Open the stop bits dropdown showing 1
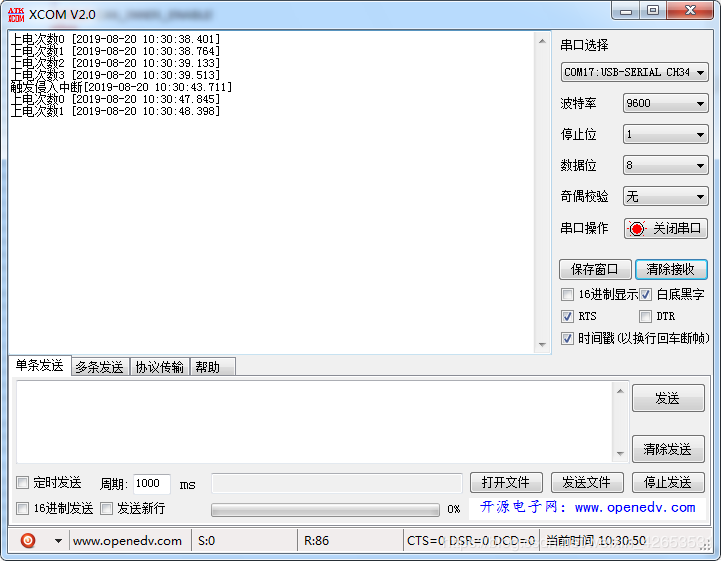Screen dimensions: 721x561 (x=665, y=134)
